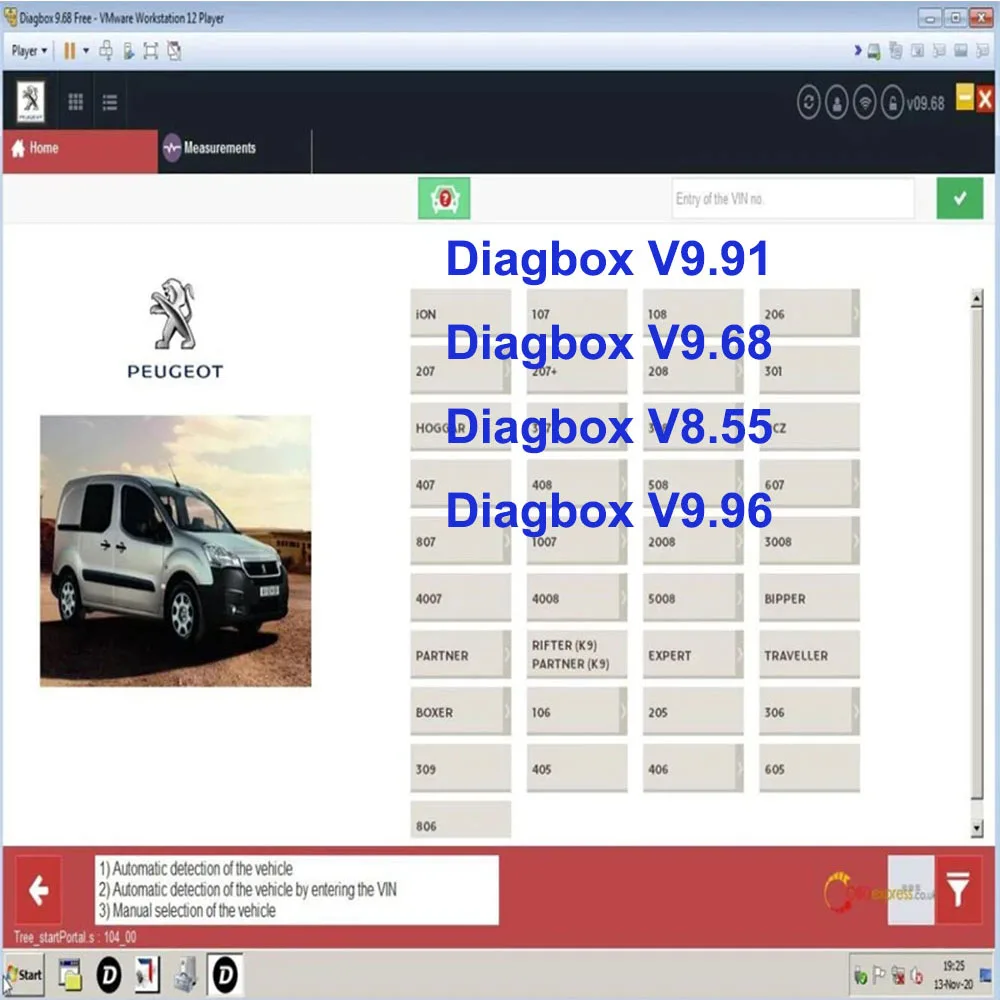
Task: Select the Diagbox list view icon
Action: click(x=110, y=101)
